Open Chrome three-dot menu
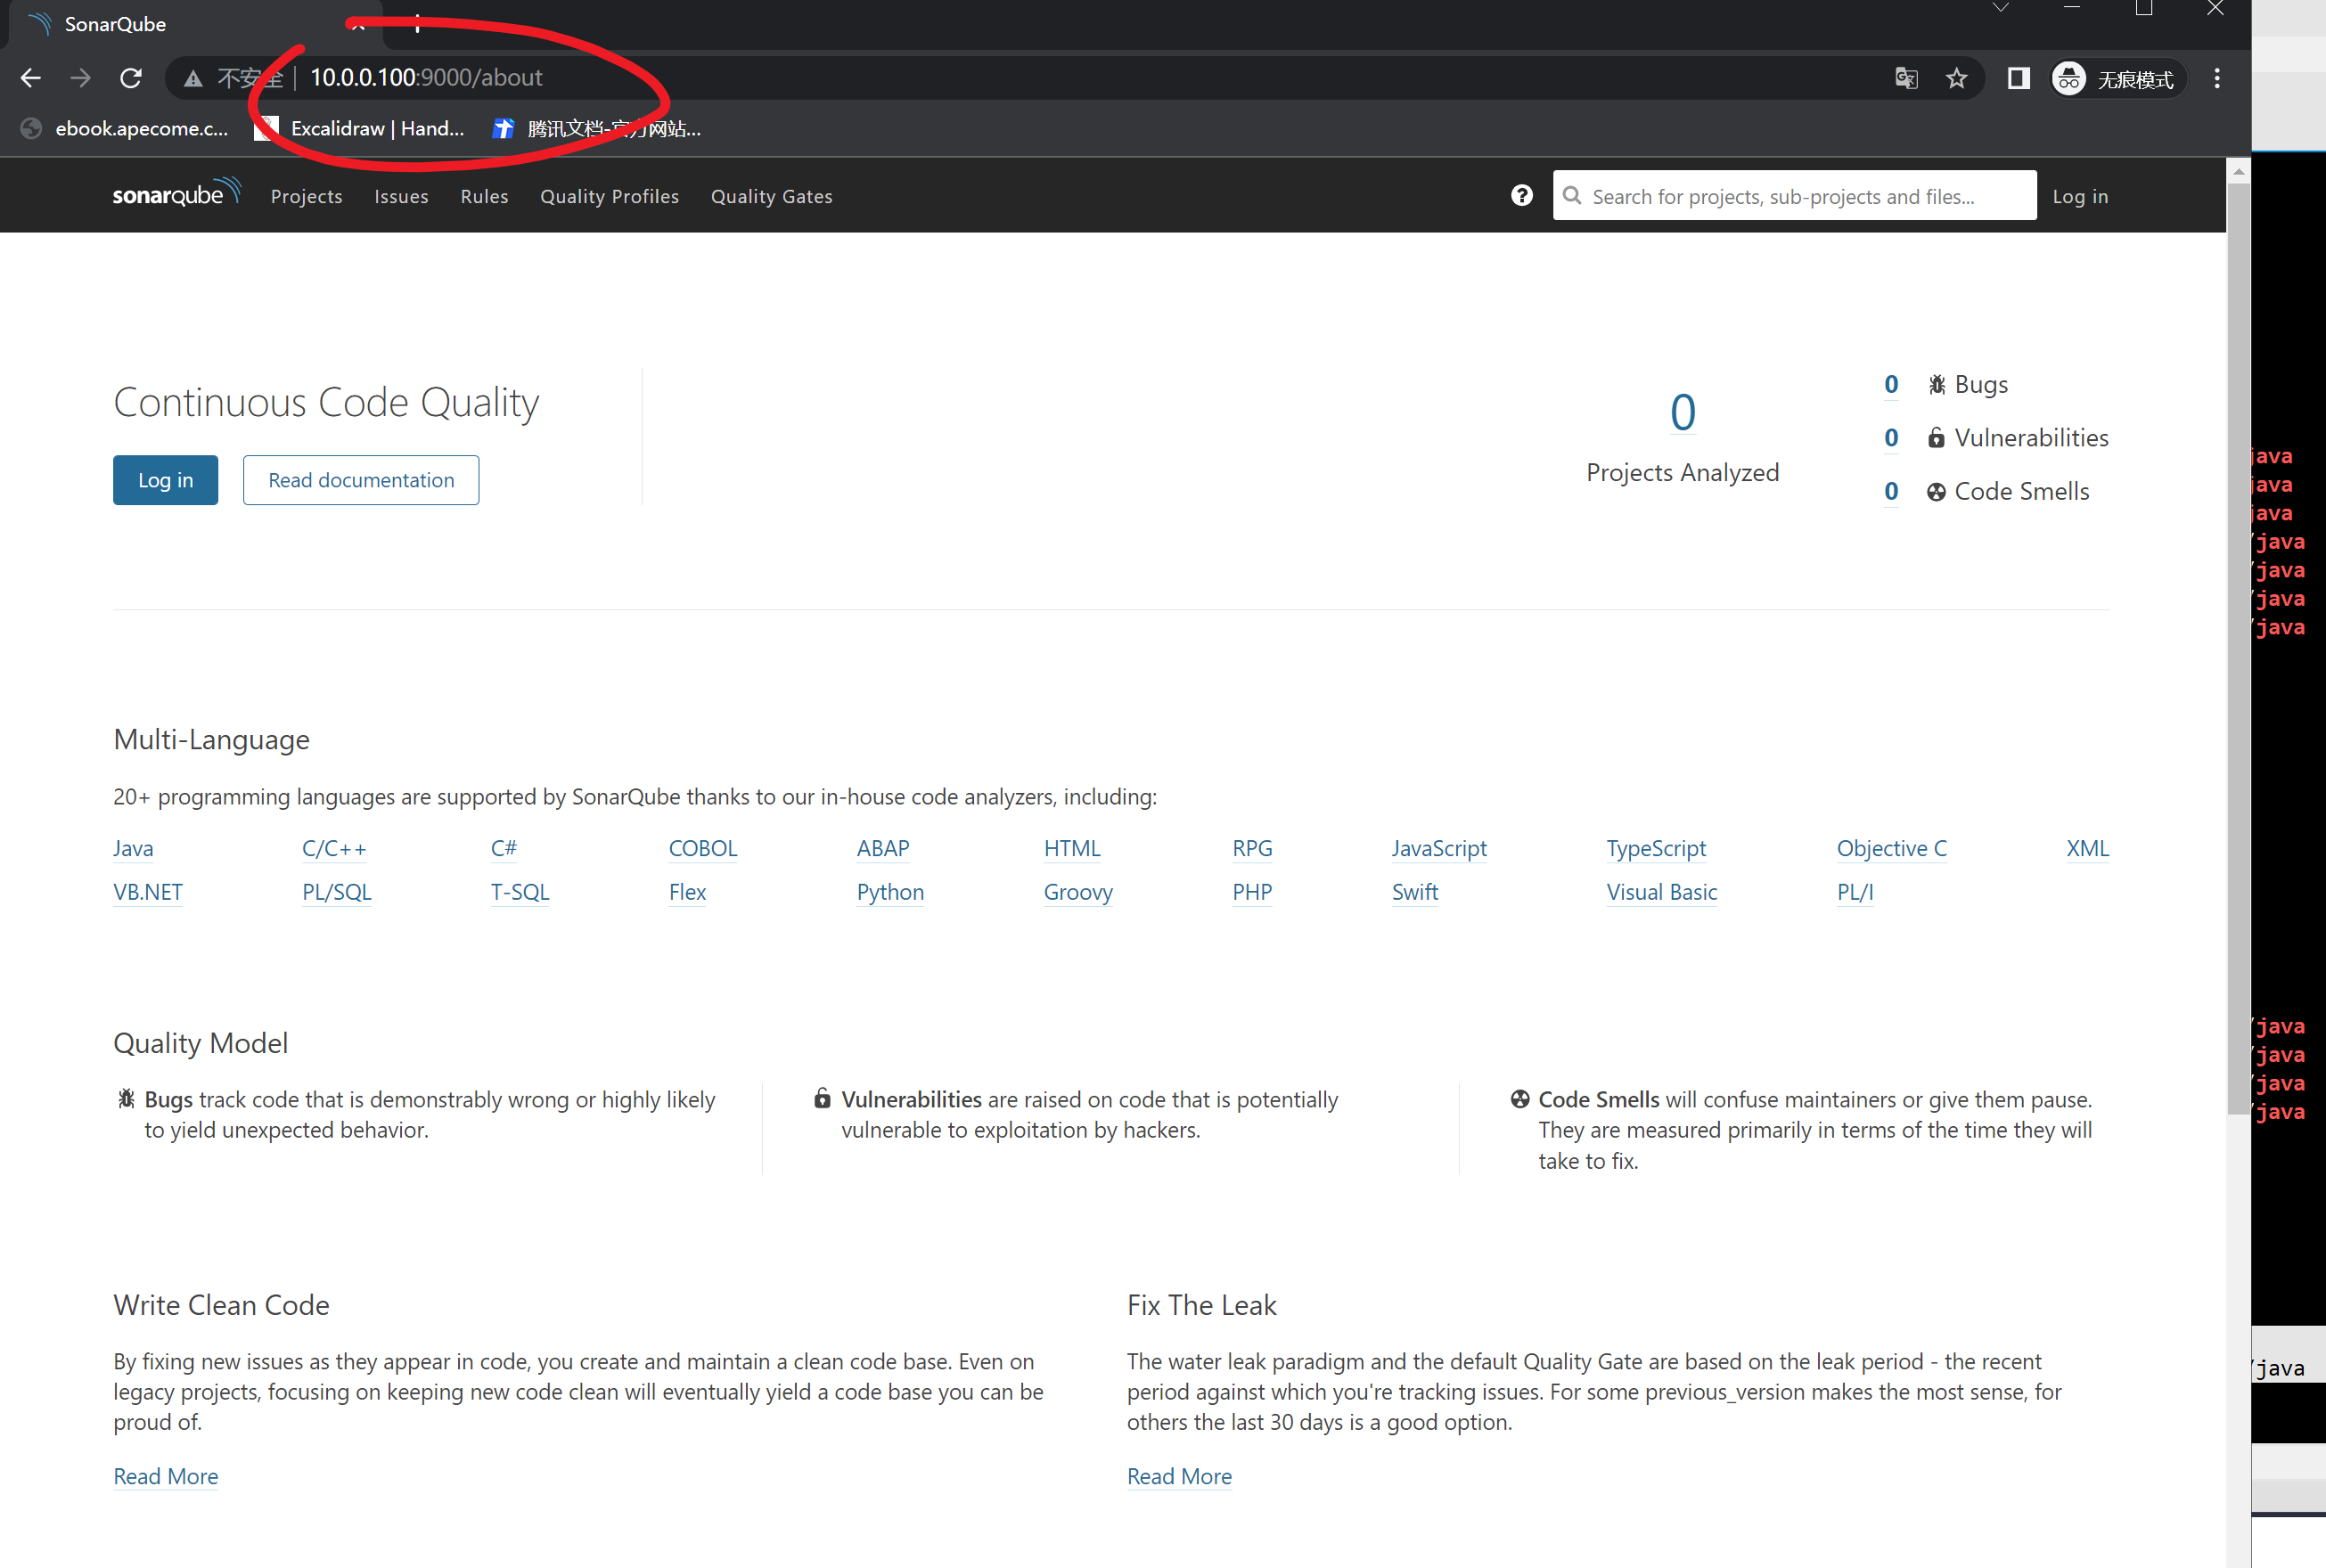Viewport: 2326px width, 1568px height. tap(2217, 78)
